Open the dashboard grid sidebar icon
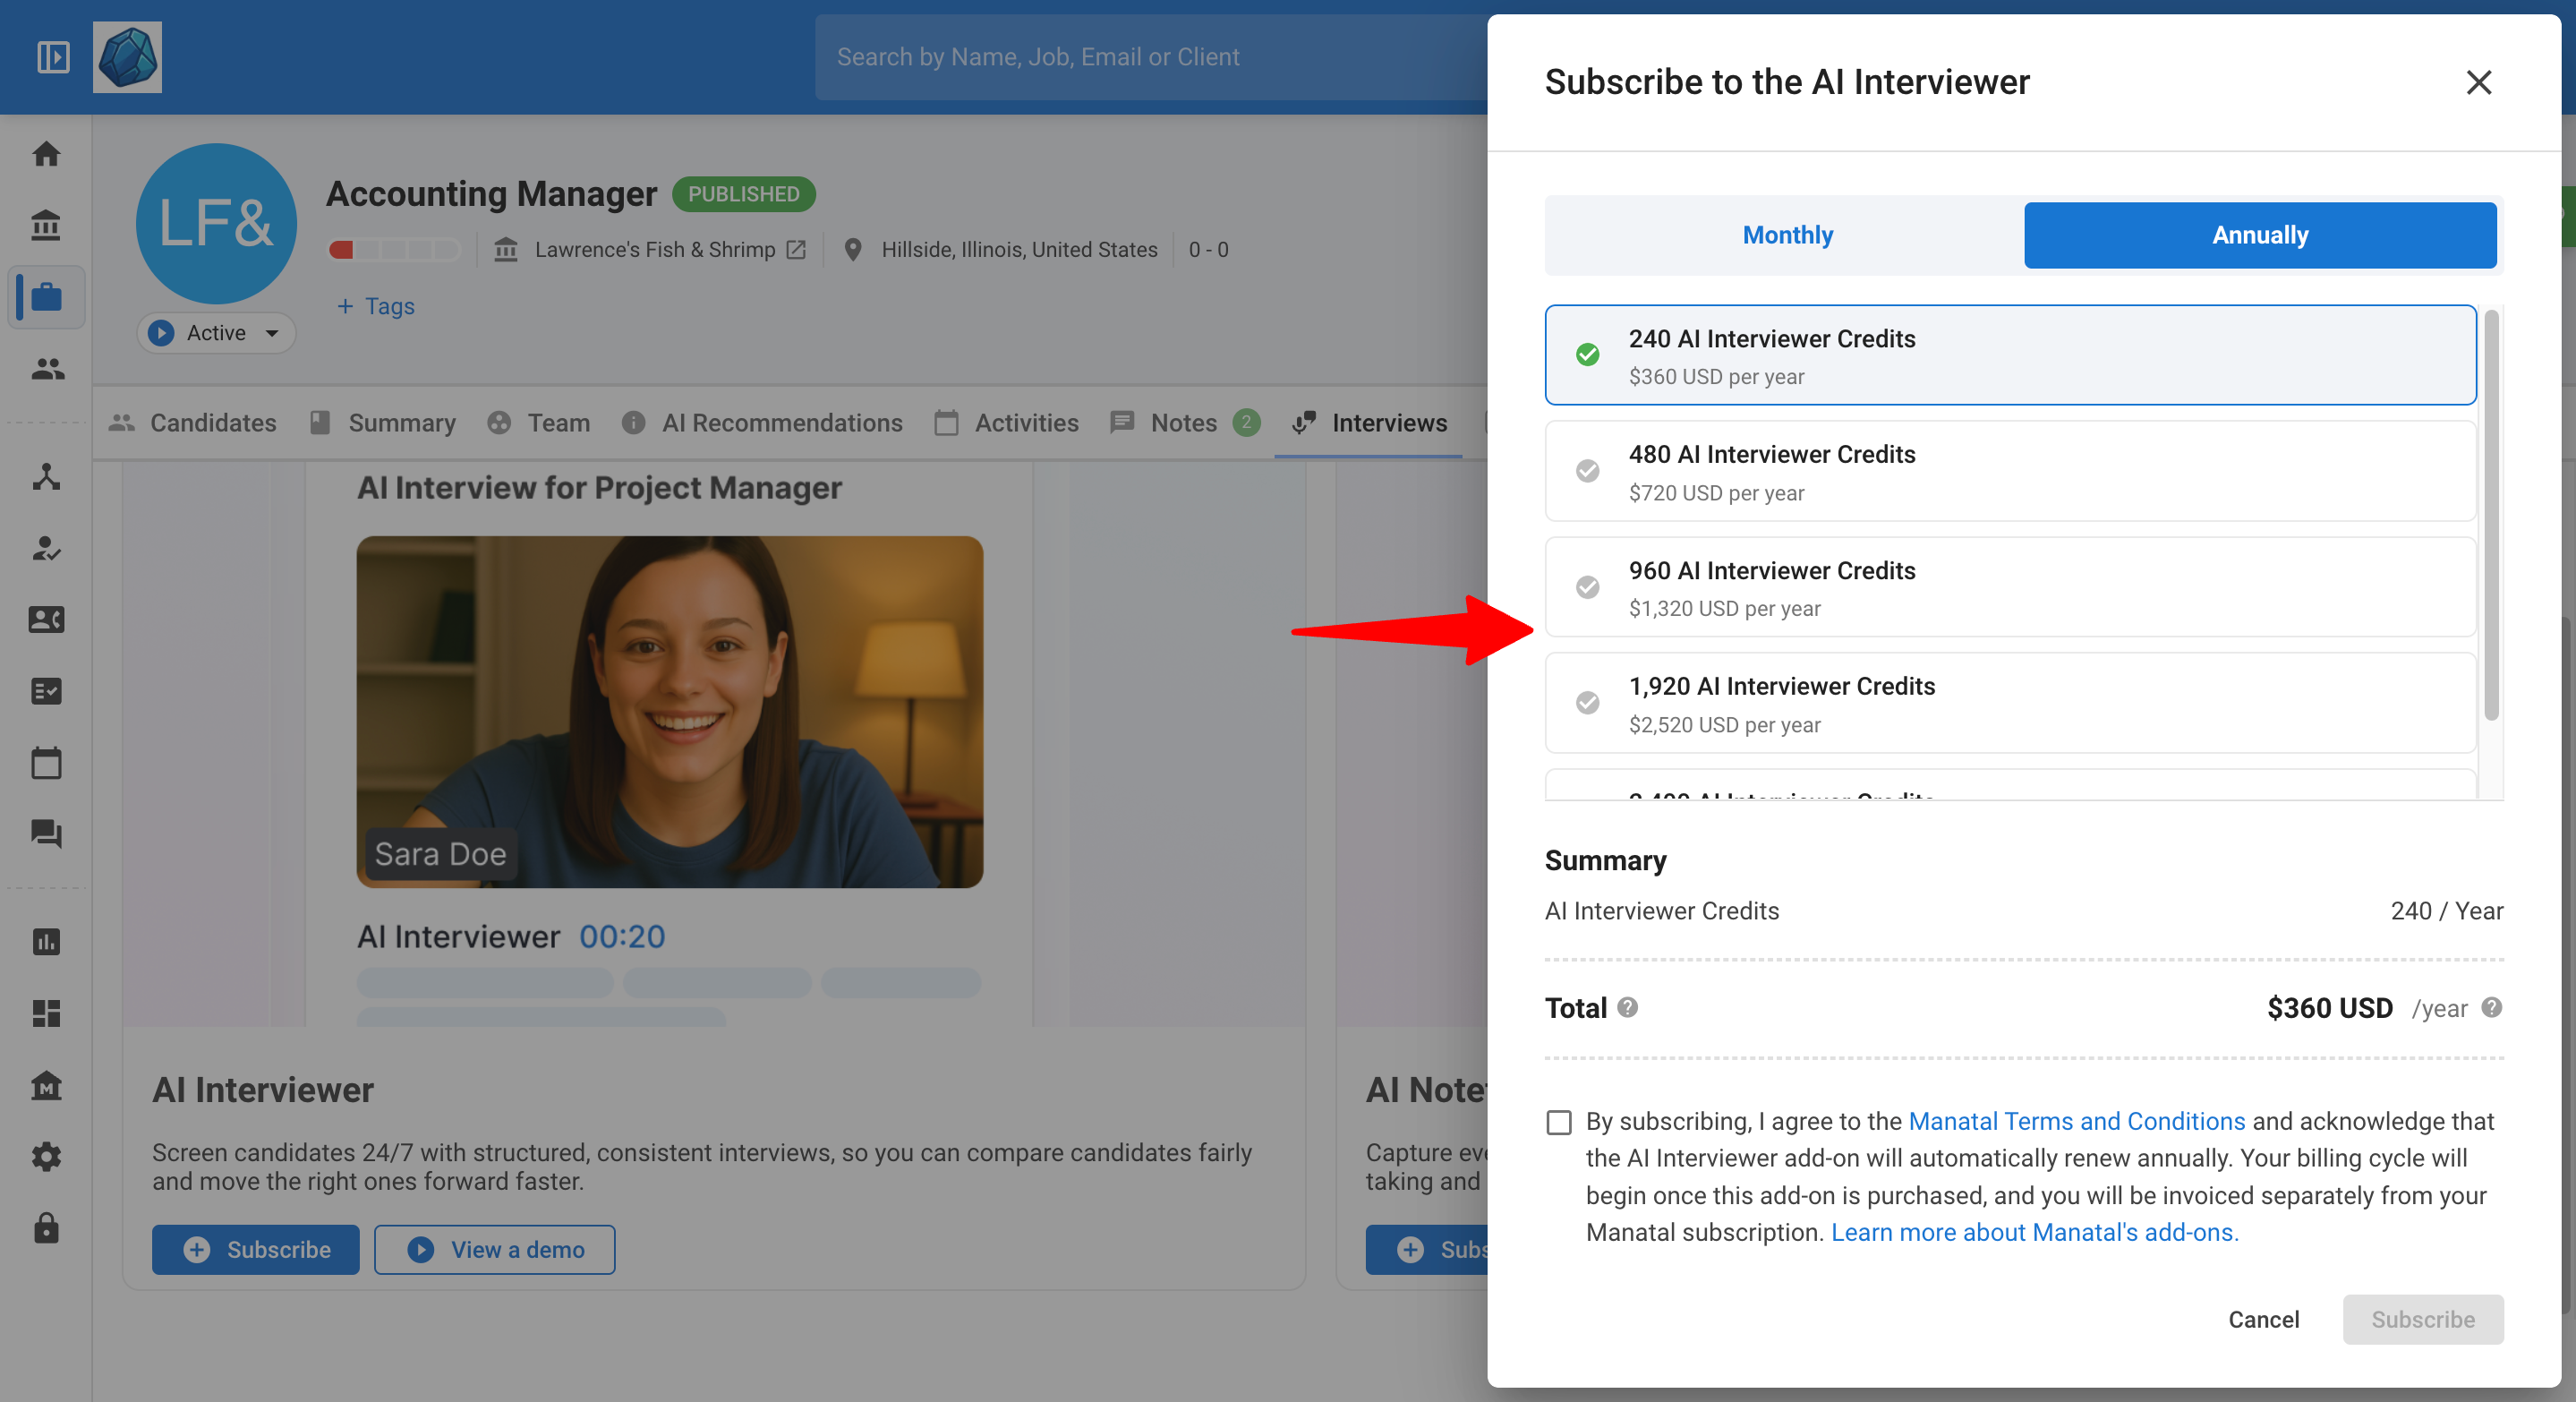Image resolution: width=2576 pixels, height=1402 pixels. [46, 1014]
